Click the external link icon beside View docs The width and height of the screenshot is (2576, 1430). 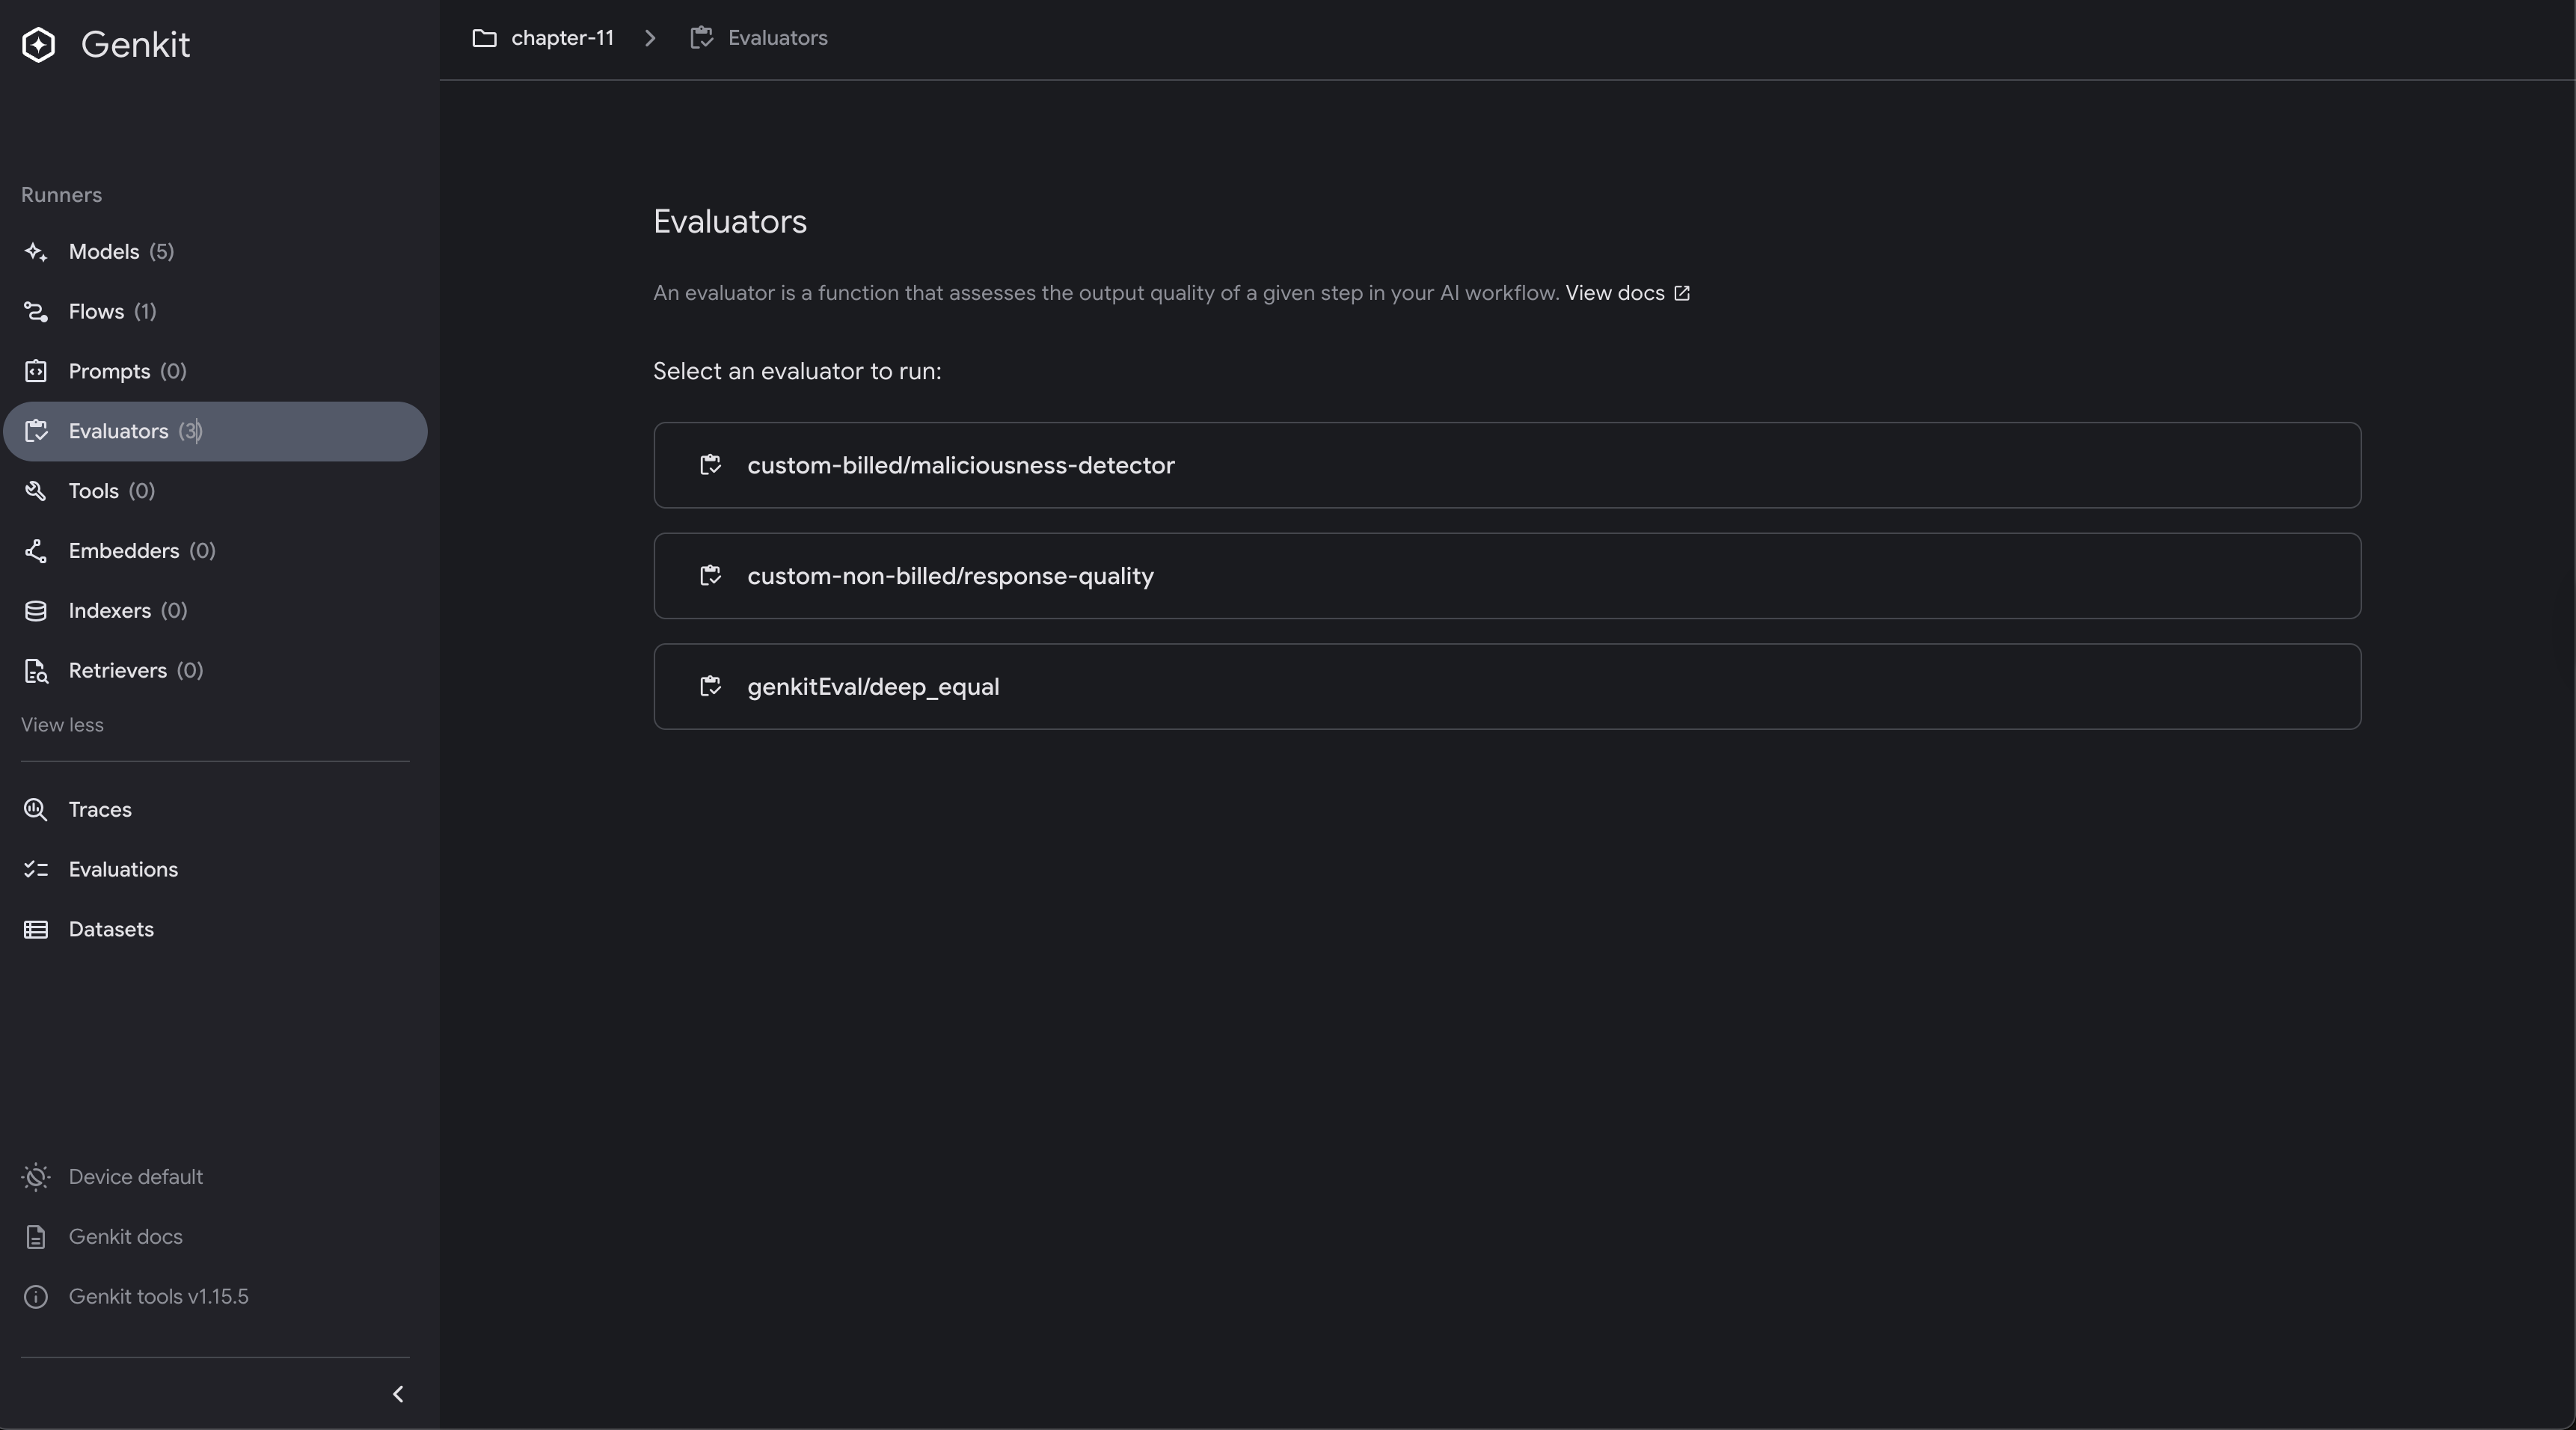pos(1682,293)
